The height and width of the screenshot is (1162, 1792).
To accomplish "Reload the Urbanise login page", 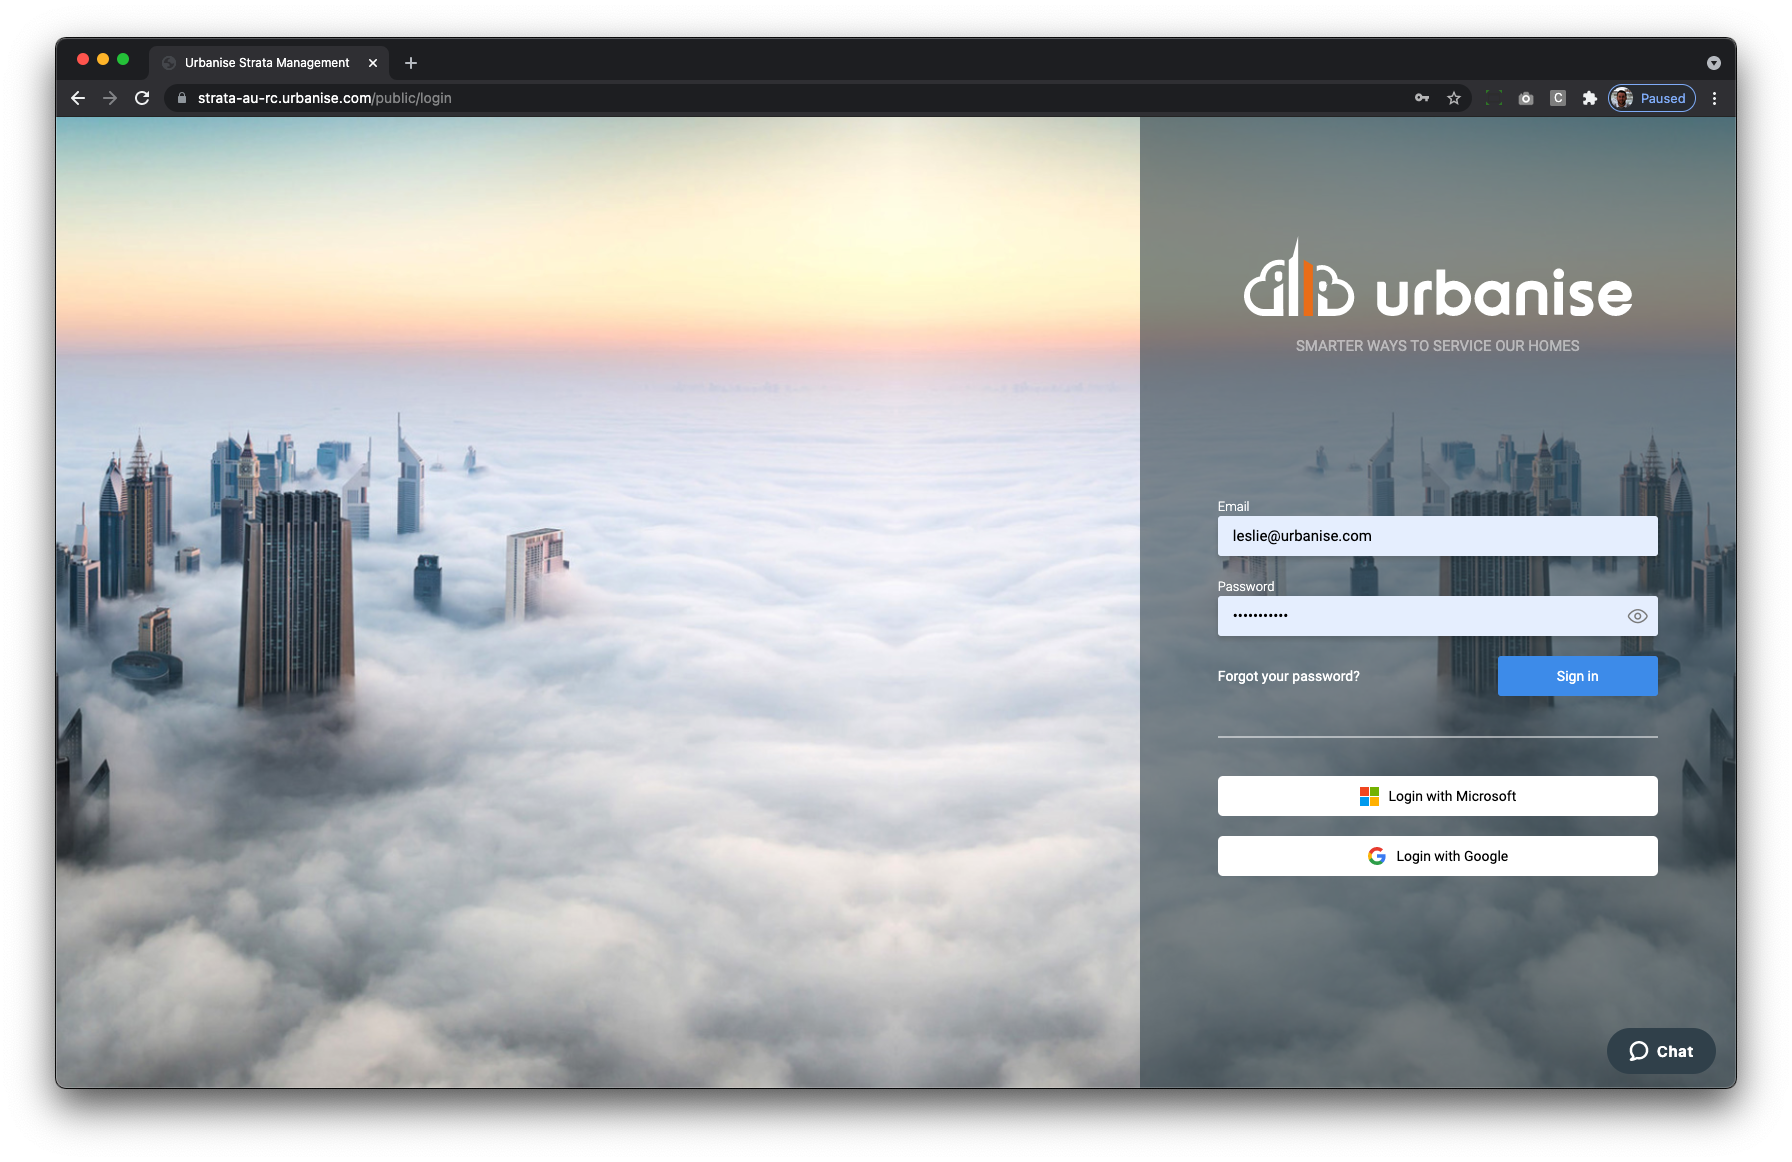I will point(142,98).
